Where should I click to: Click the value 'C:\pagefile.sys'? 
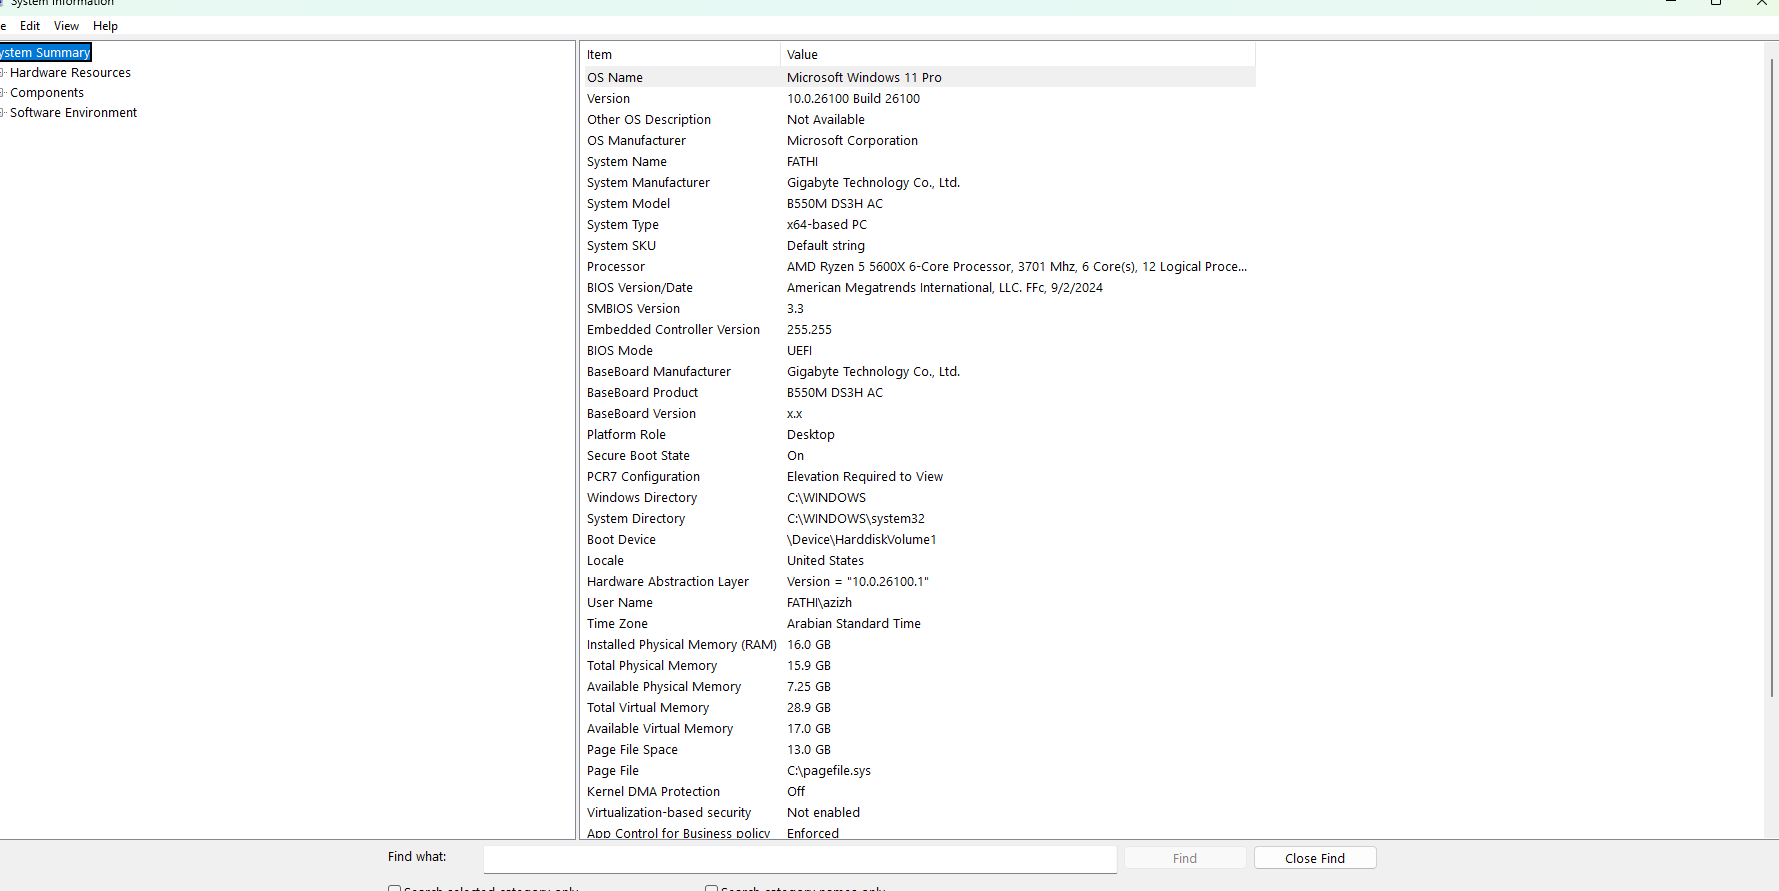(829, 771)
